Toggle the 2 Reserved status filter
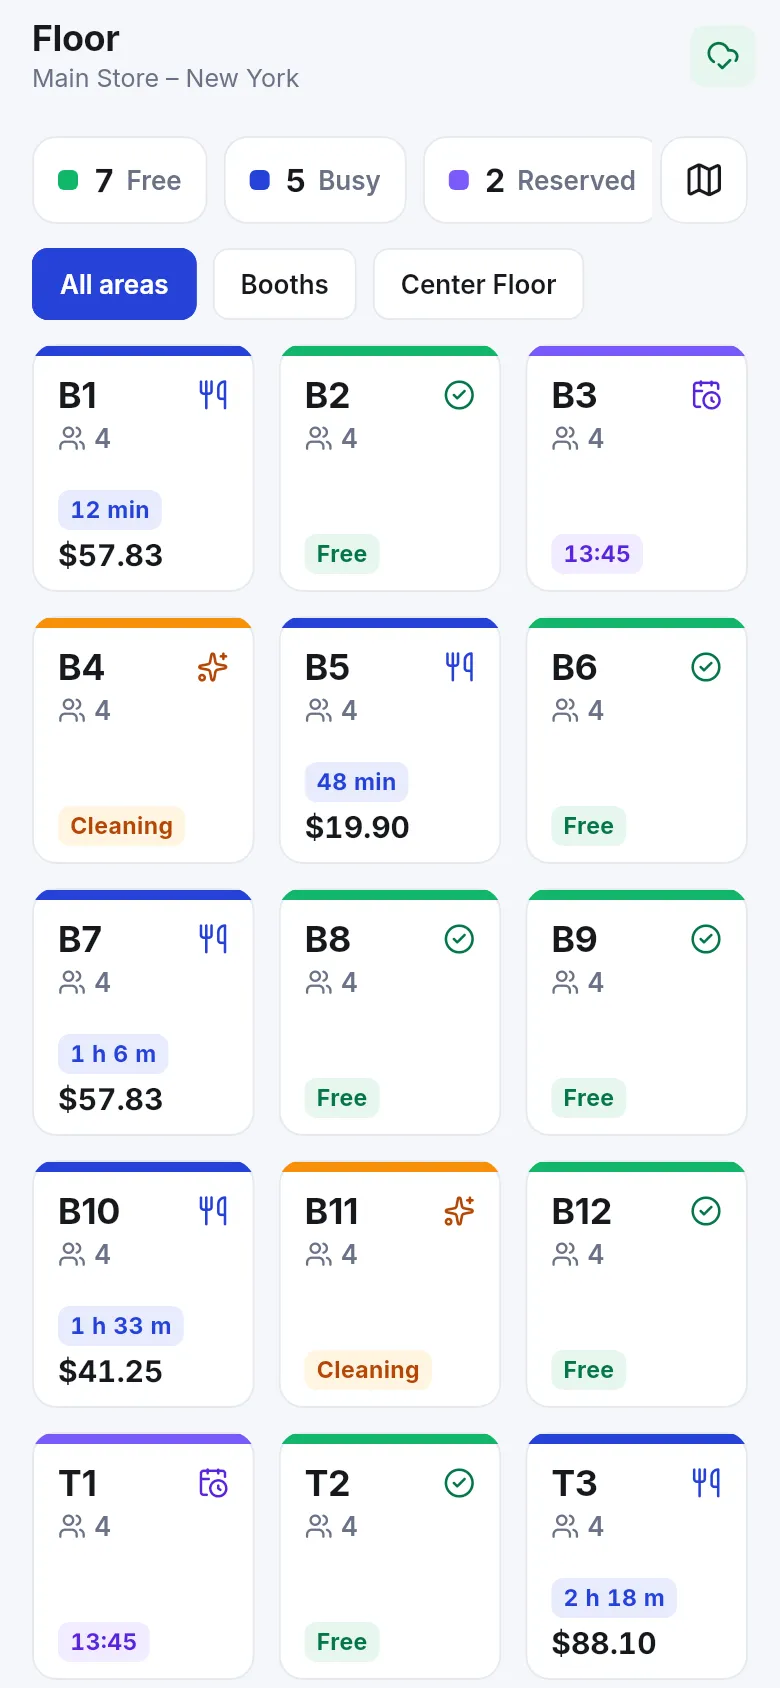780x1688 pixels. pos(539,180)
